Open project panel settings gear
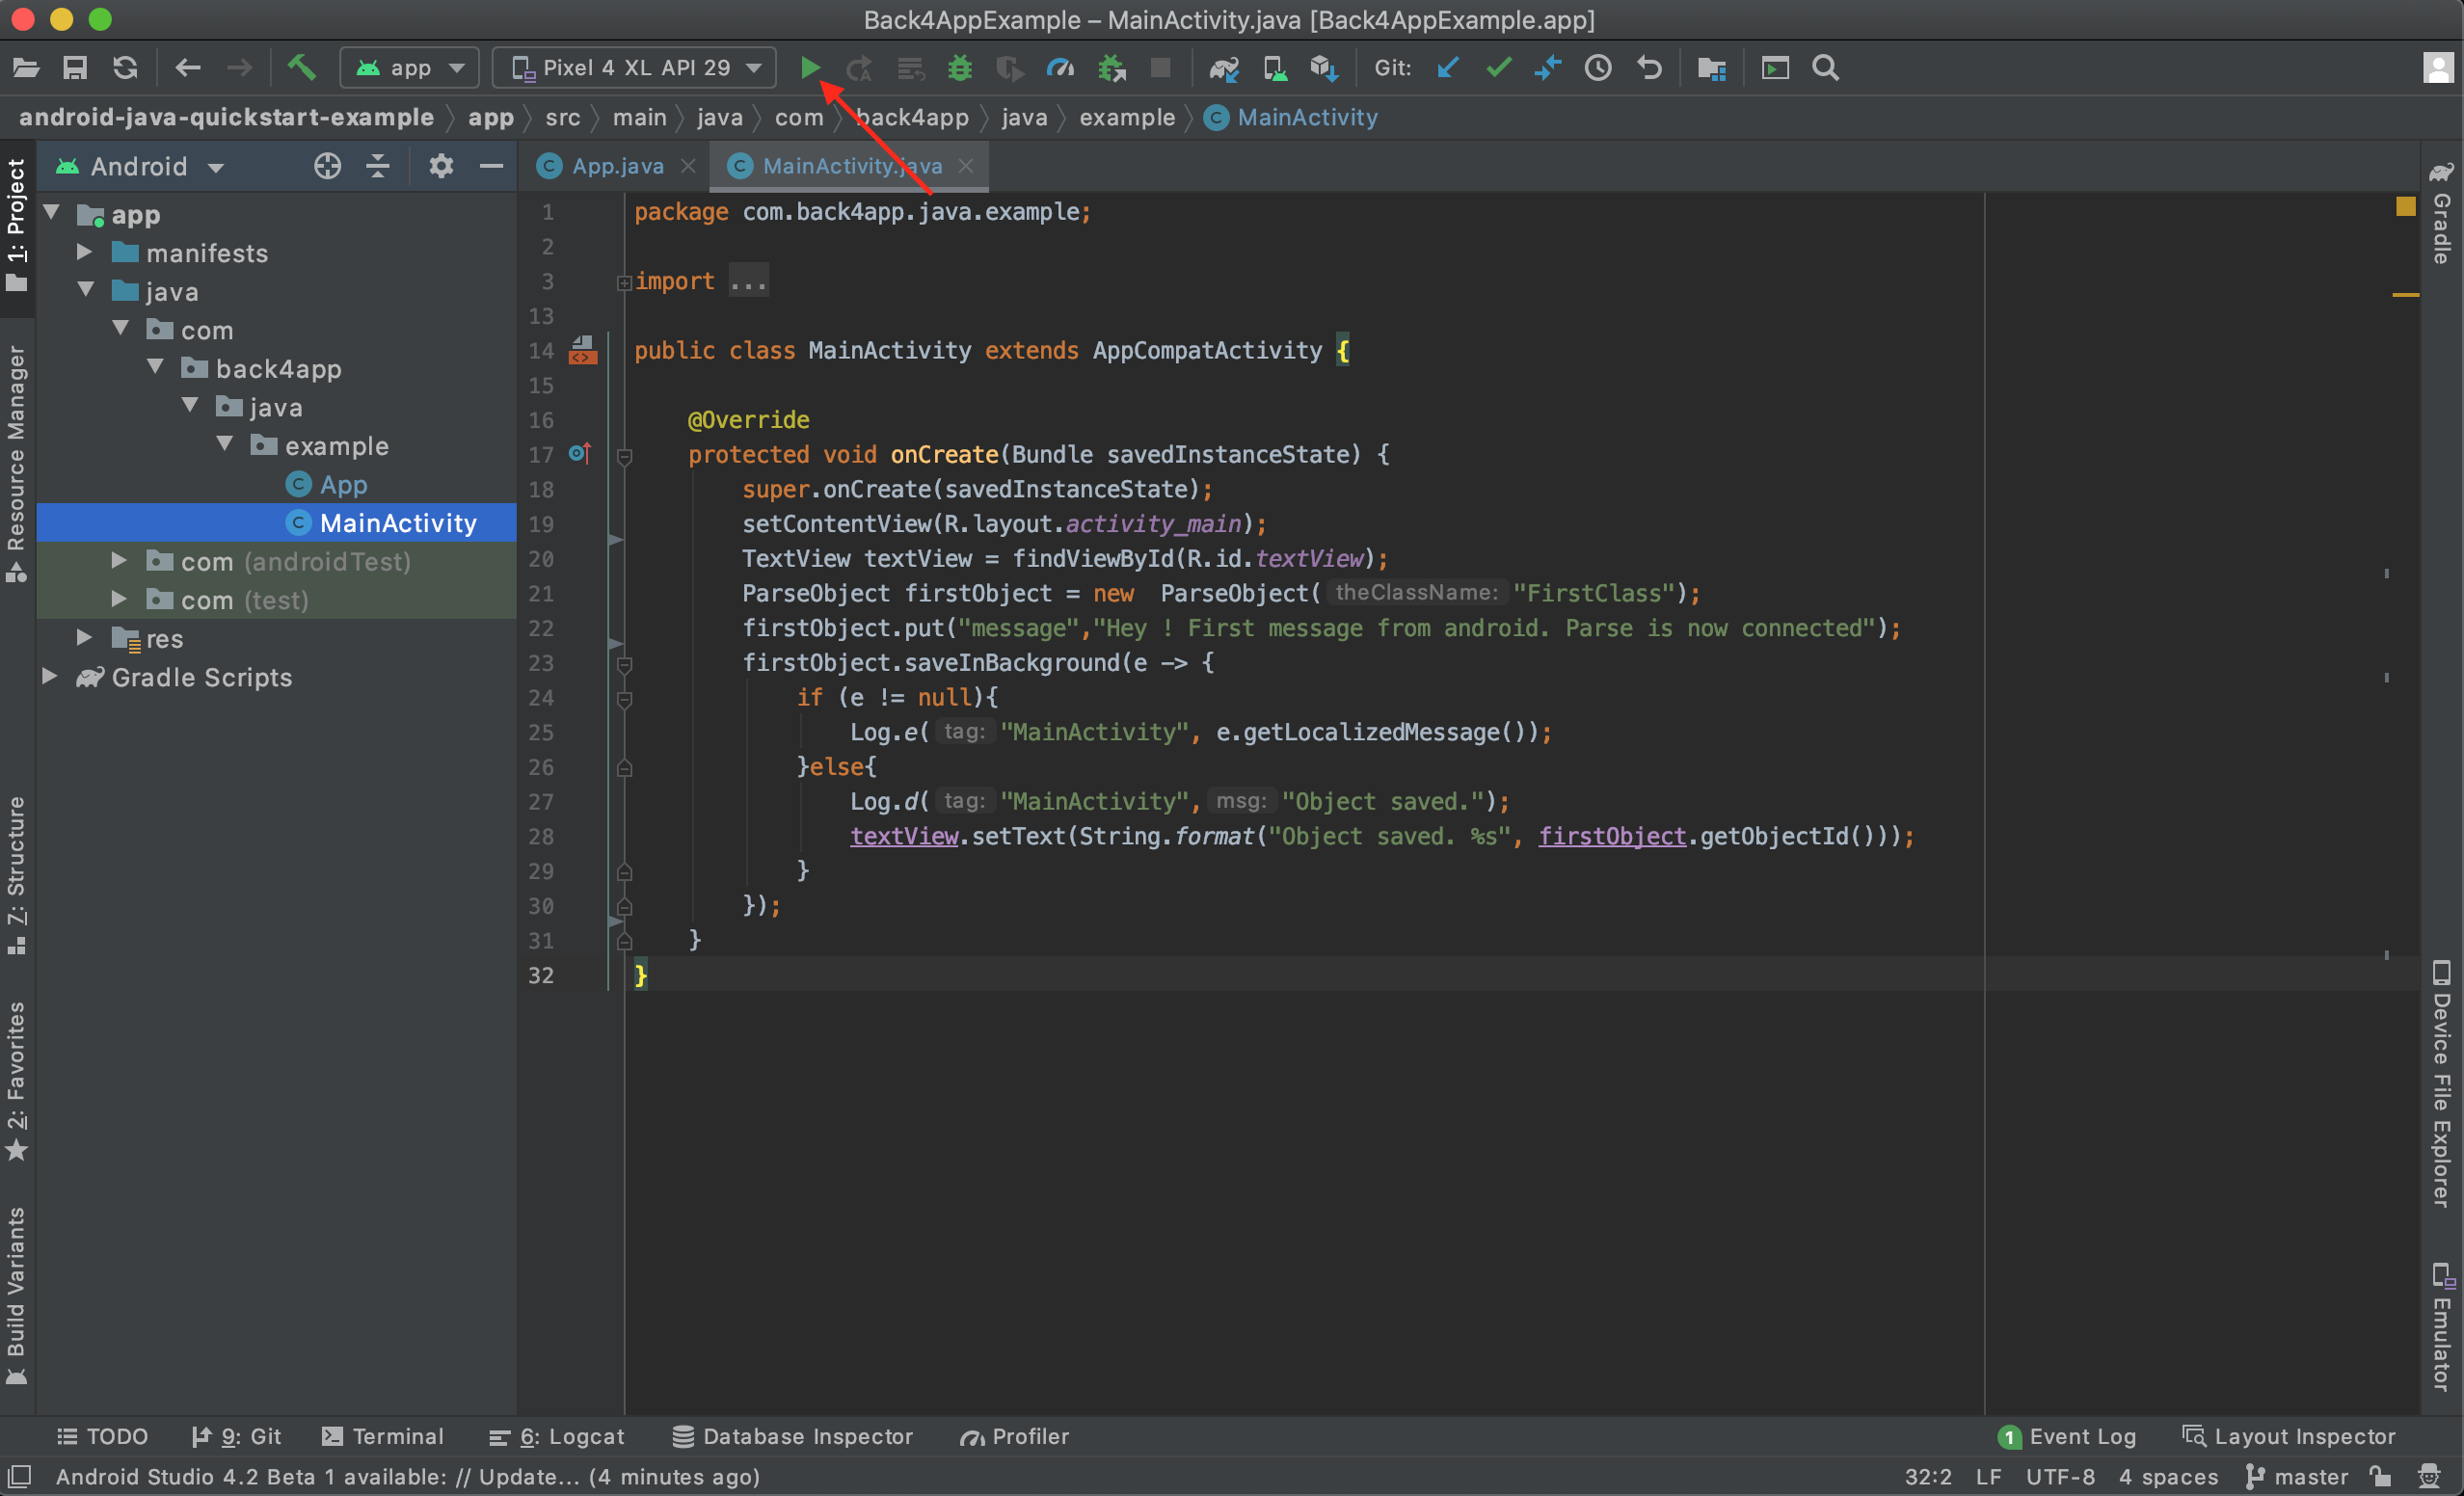This screenshot has width=2464, height=1496. tap(441, 166)
